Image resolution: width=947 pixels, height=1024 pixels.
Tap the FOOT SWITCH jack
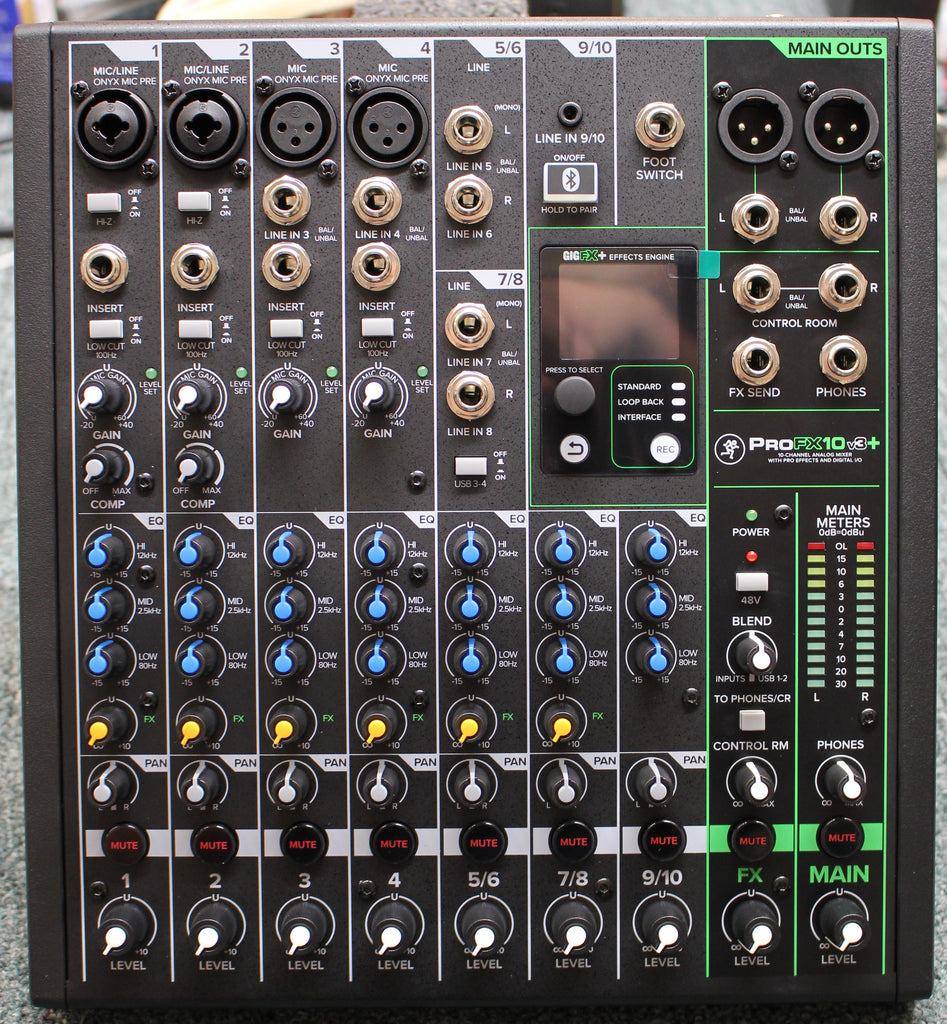tap(660, 125)
